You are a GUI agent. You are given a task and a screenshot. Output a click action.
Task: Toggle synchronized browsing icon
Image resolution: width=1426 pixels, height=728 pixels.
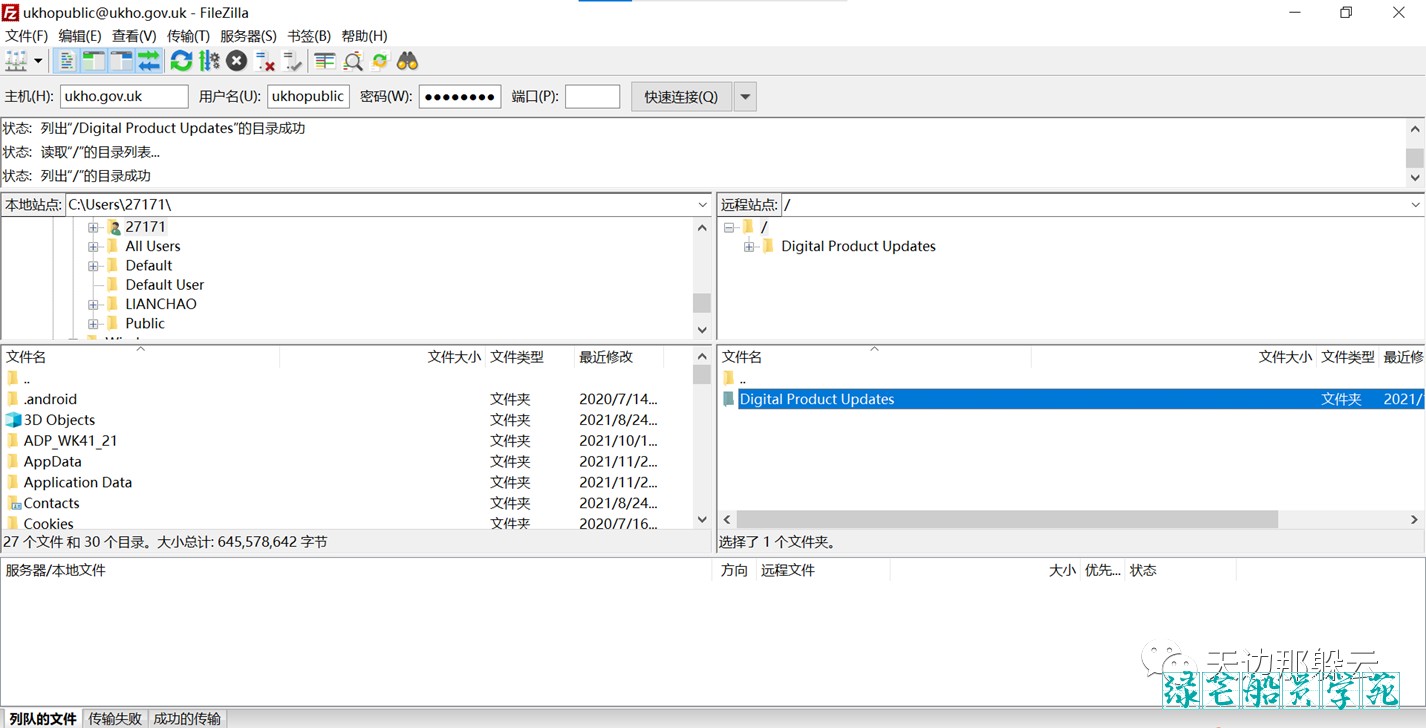(x=380, y=61)
